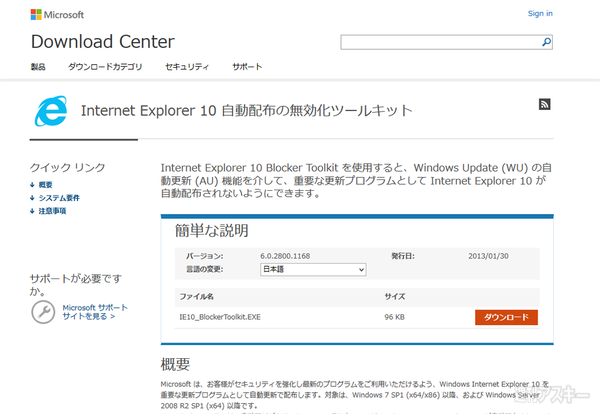This screenshot has width=600, height=414.
Task: Click the Microsoft logo
Action: 57,15
